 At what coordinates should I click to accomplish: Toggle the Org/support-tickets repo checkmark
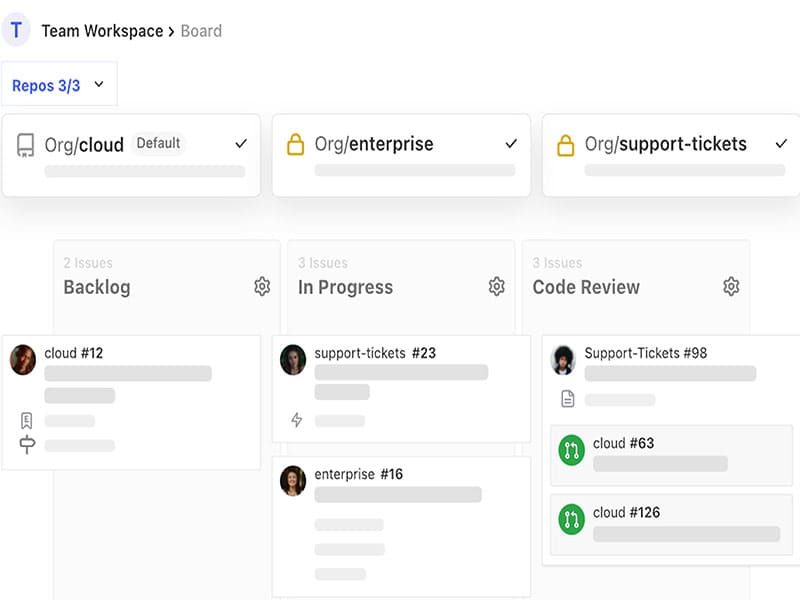pyautogui.click(x=781, y=144)
